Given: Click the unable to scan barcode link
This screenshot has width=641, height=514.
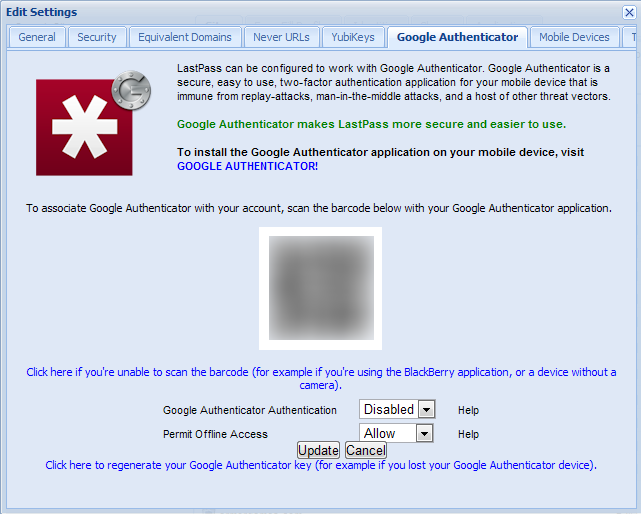Looking at the screenshot, I should (321, 379).
